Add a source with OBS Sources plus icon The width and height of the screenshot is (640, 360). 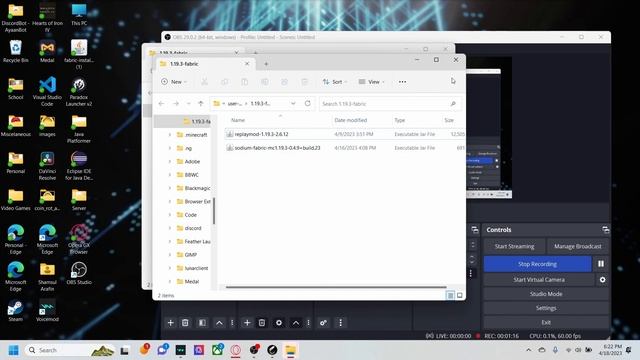point(247,323)
